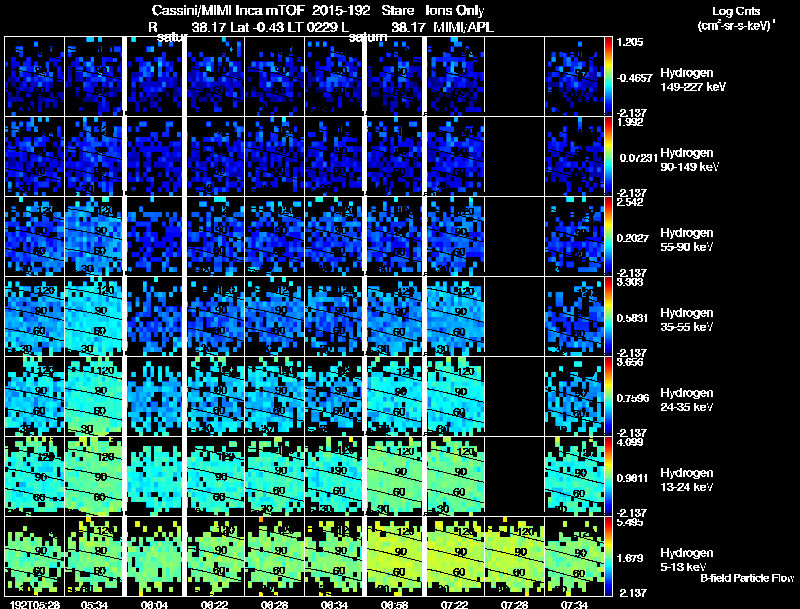Click the Hydrogen 55-90 keV row label

coord(687,240)
